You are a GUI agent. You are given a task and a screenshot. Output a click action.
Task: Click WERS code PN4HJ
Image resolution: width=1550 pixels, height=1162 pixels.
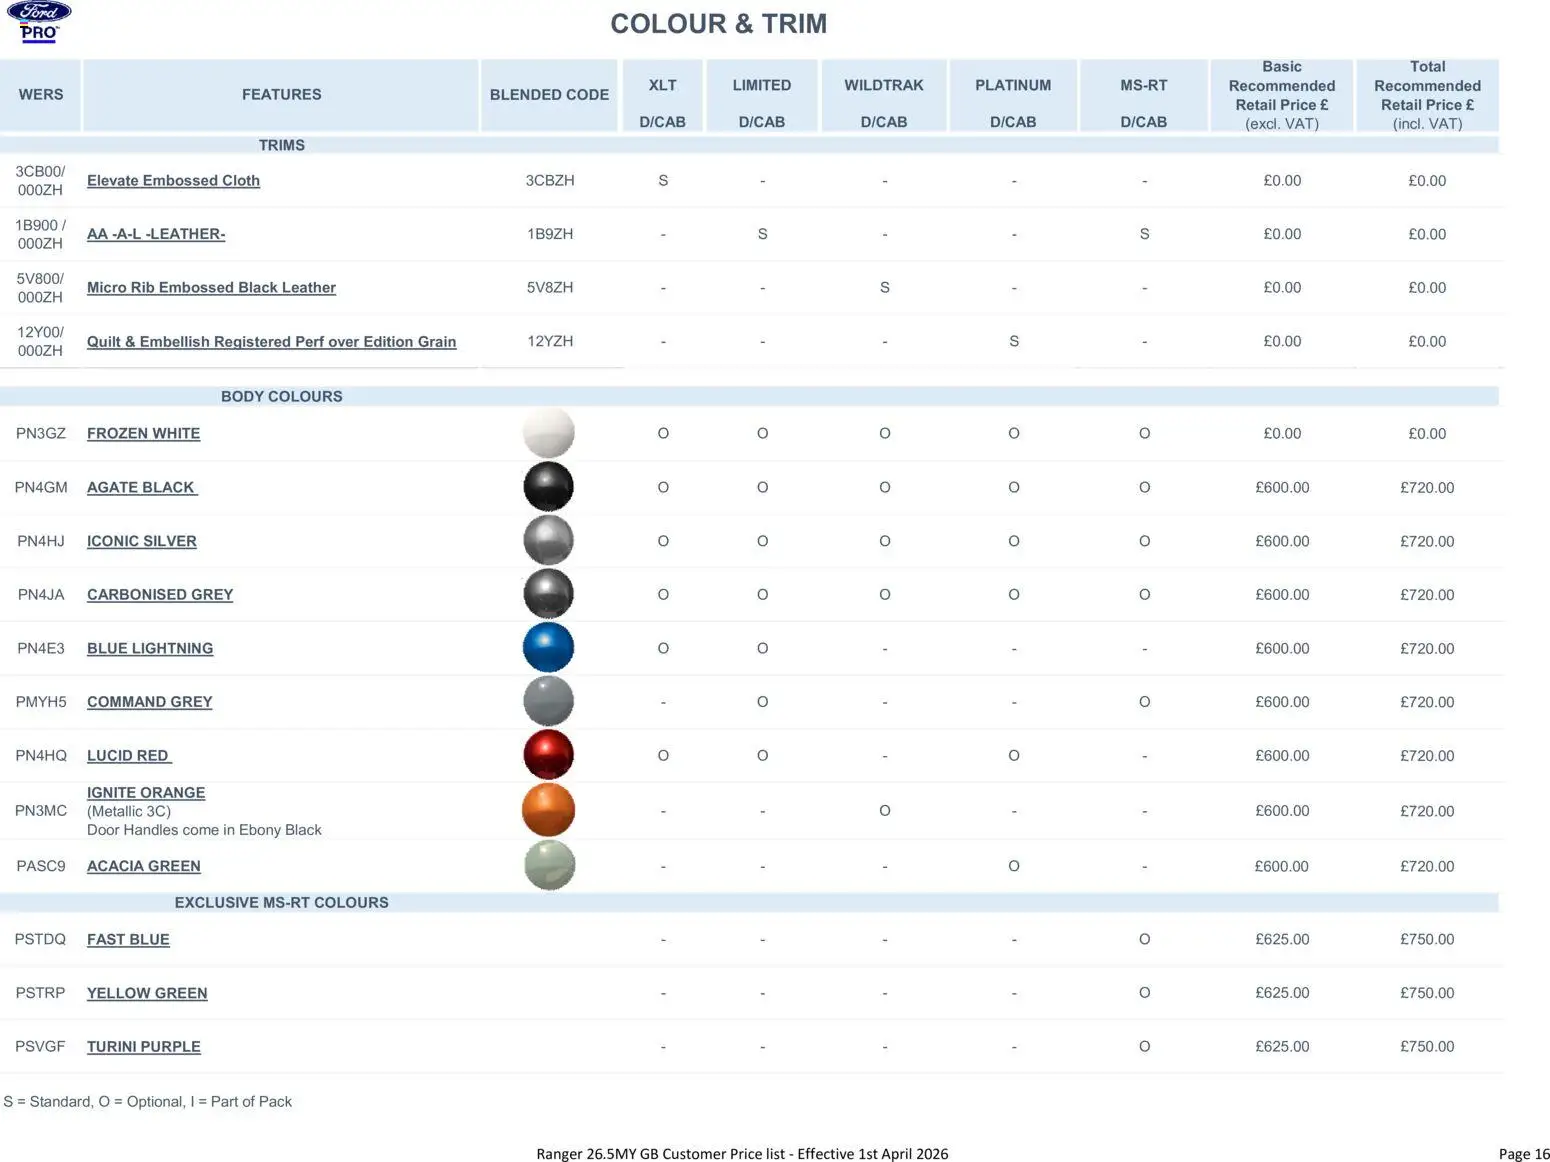coord(41,541)
